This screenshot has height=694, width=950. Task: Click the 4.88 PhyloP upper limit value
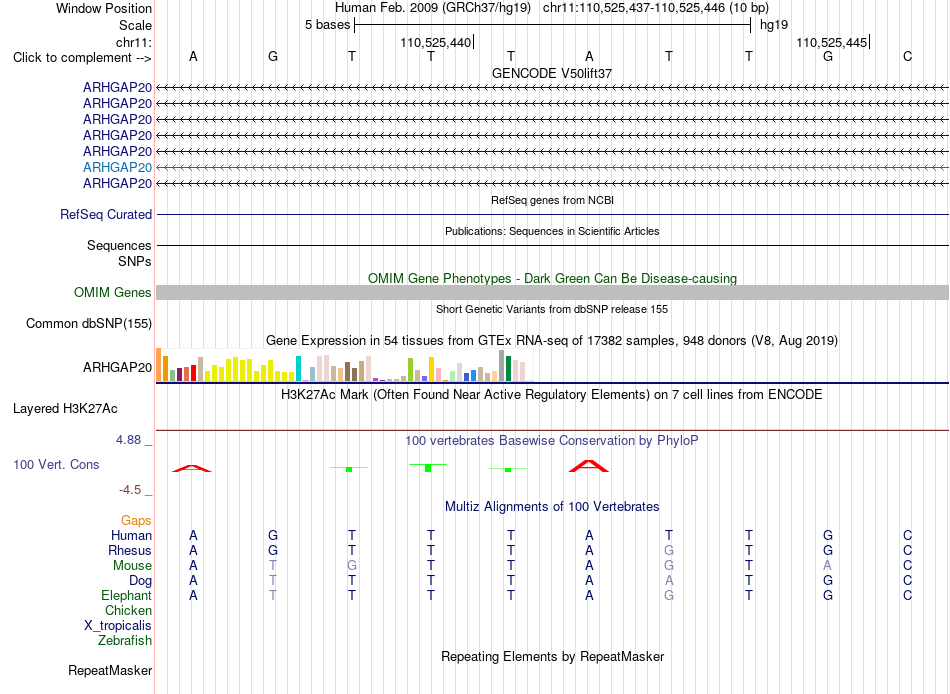tap(128, 440)
